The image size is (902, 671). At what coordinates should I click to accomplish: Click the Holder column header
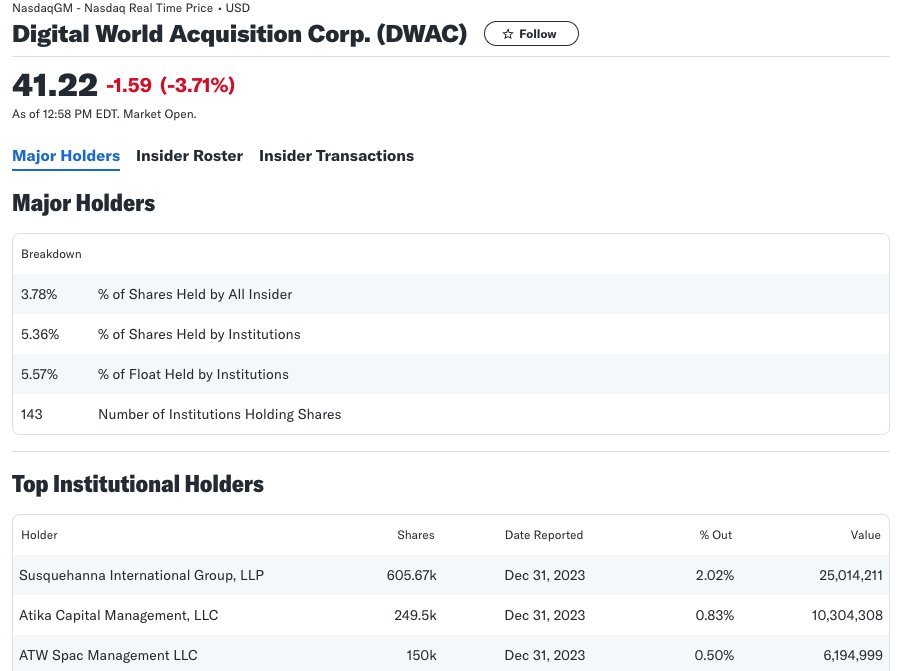point(39,535)
